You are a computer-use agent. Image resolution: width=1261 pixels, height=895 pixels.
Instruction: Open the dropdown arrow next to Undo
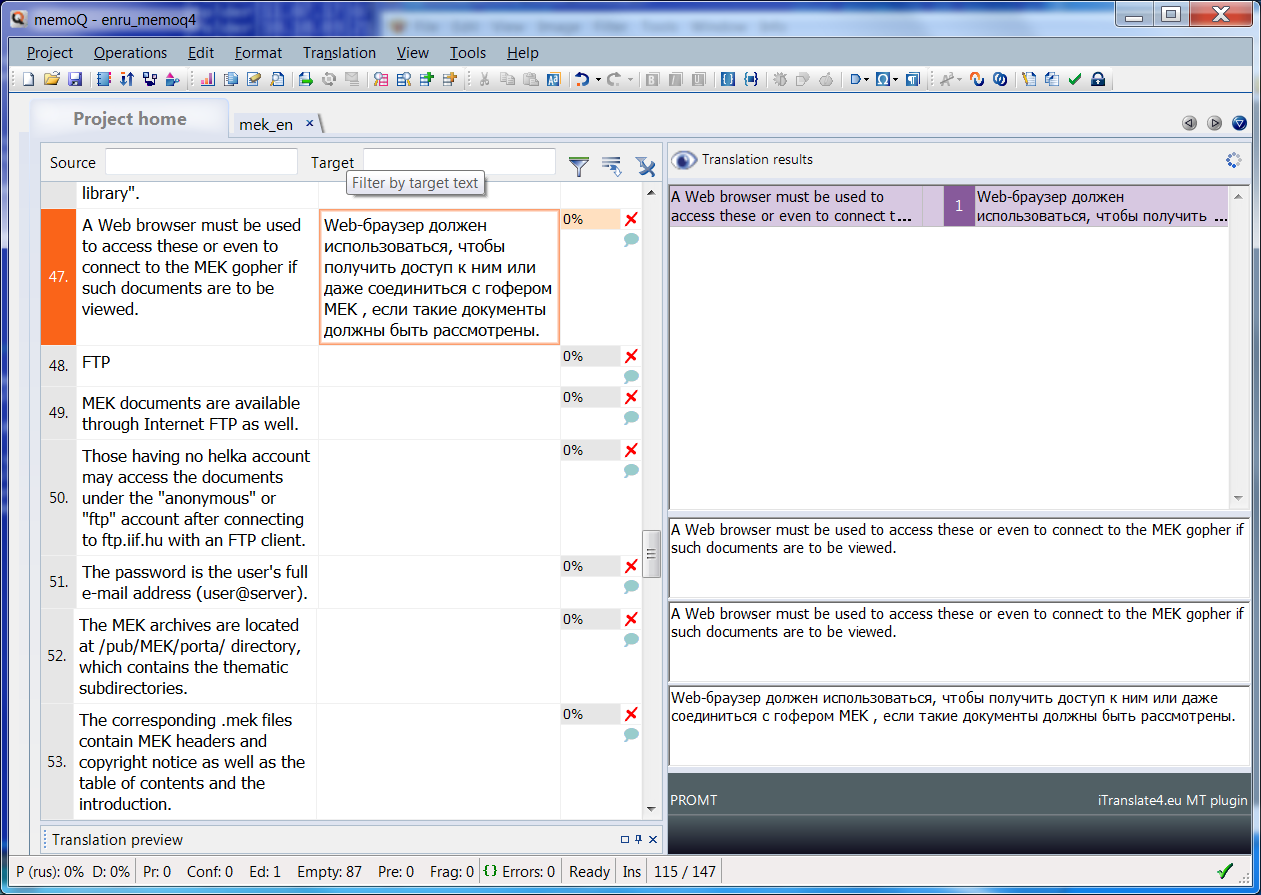598,80
